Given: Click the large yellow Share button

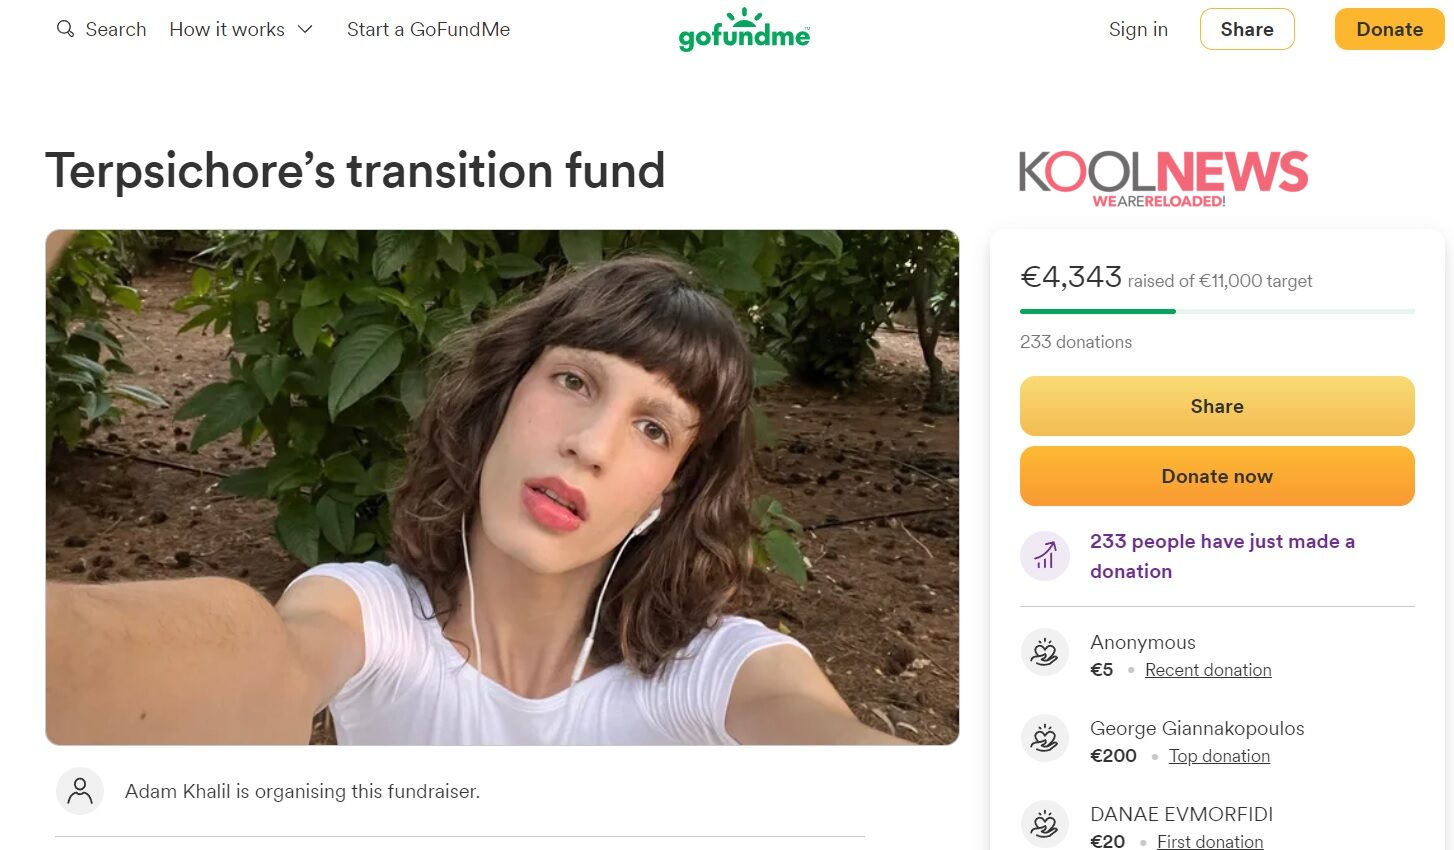Looking at the screenshot, I should tap(1217, 406).
